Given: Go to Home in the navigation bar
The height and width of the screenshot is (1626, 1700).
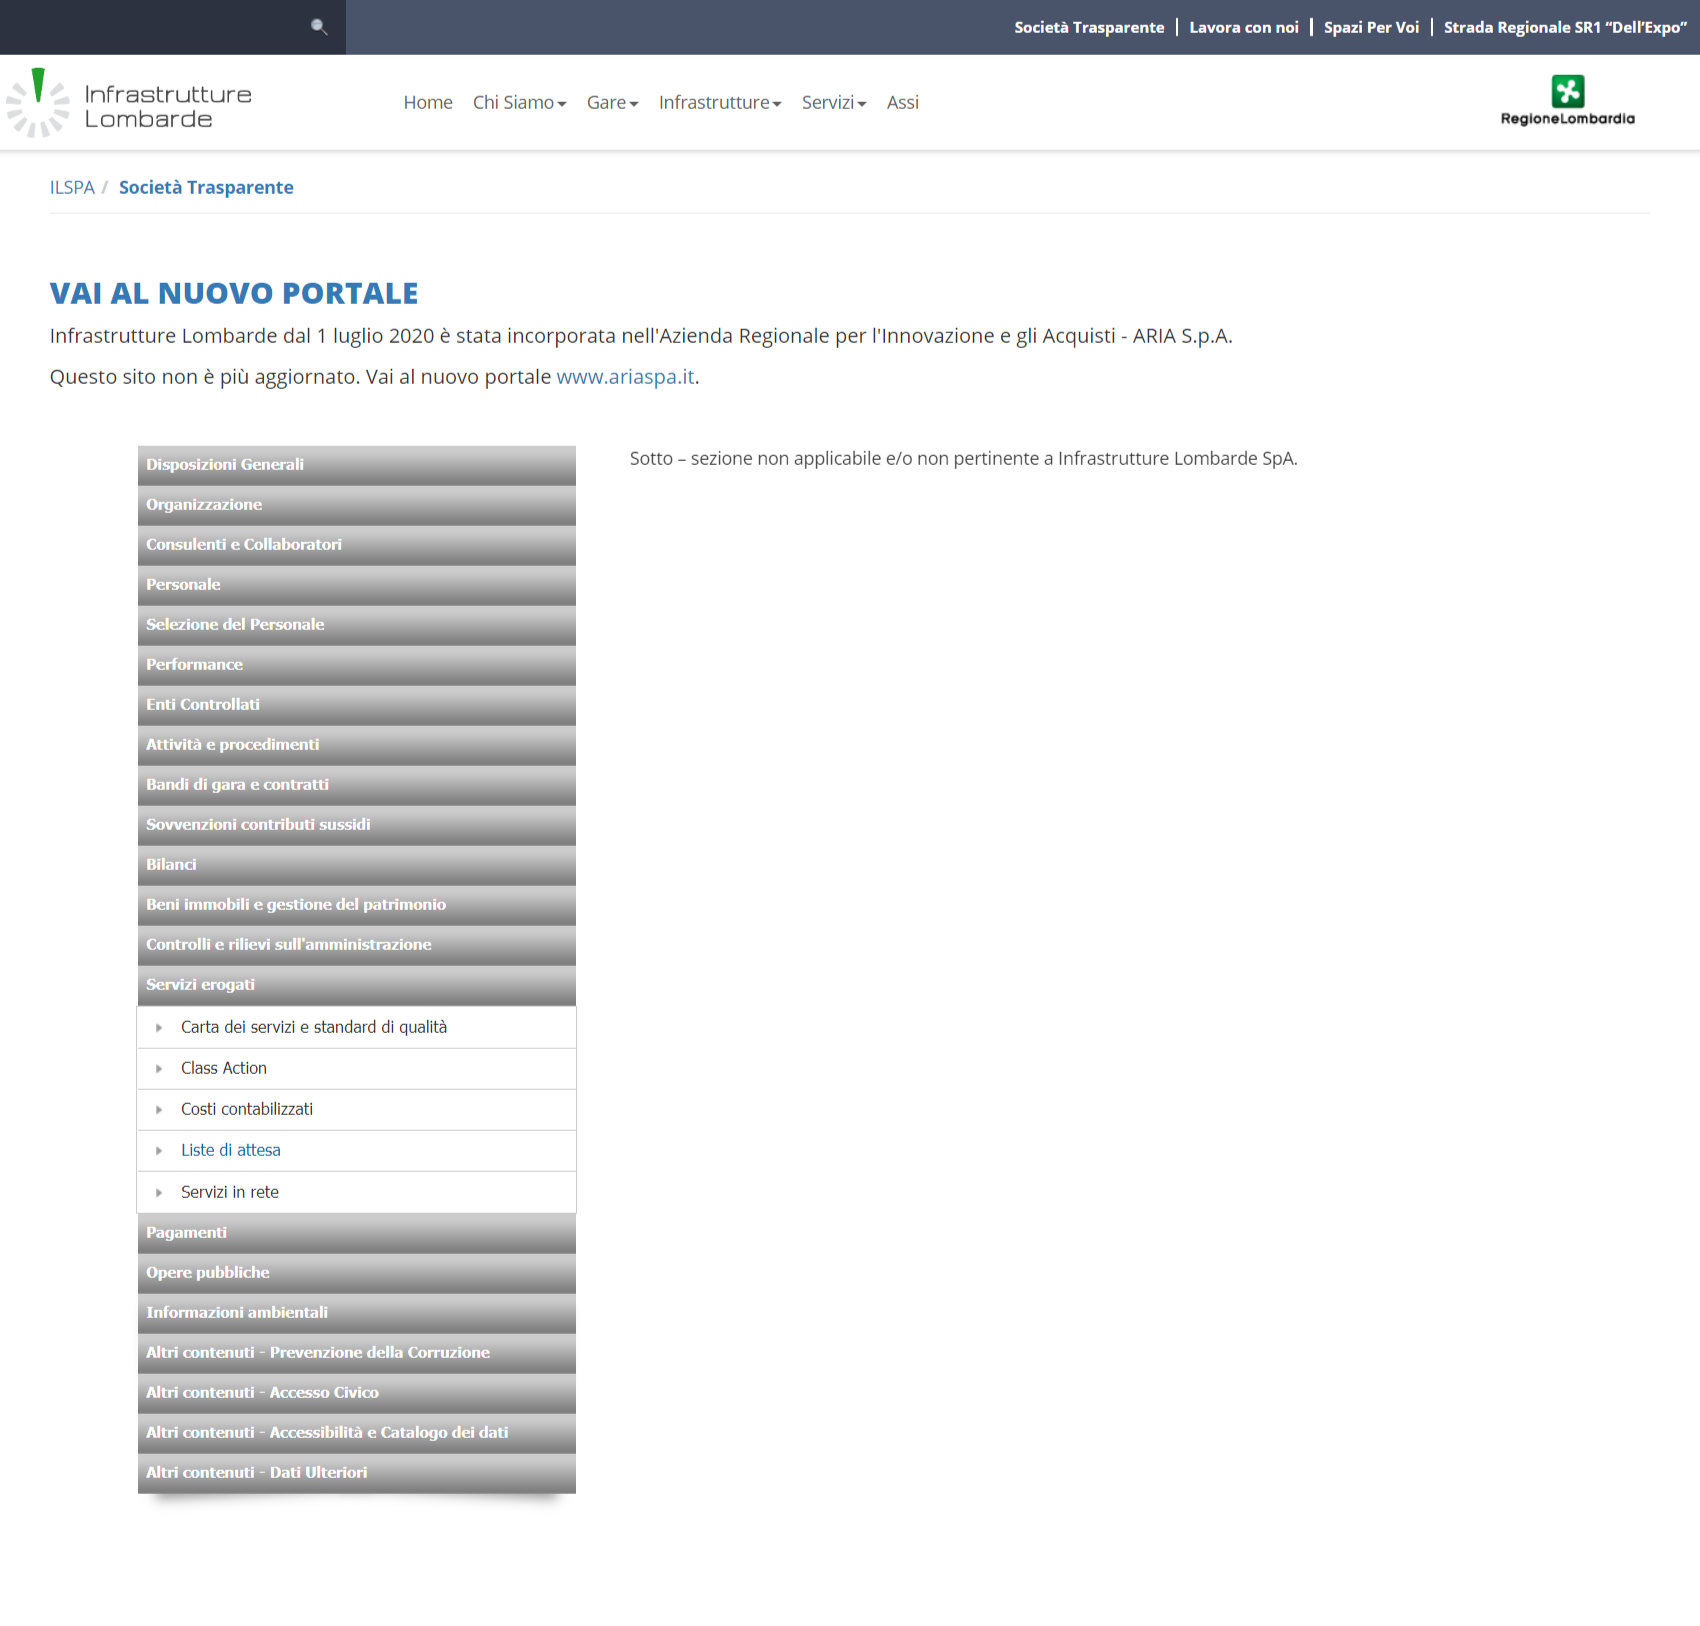Looking at the screenshot, I should [x=428, y=103].
